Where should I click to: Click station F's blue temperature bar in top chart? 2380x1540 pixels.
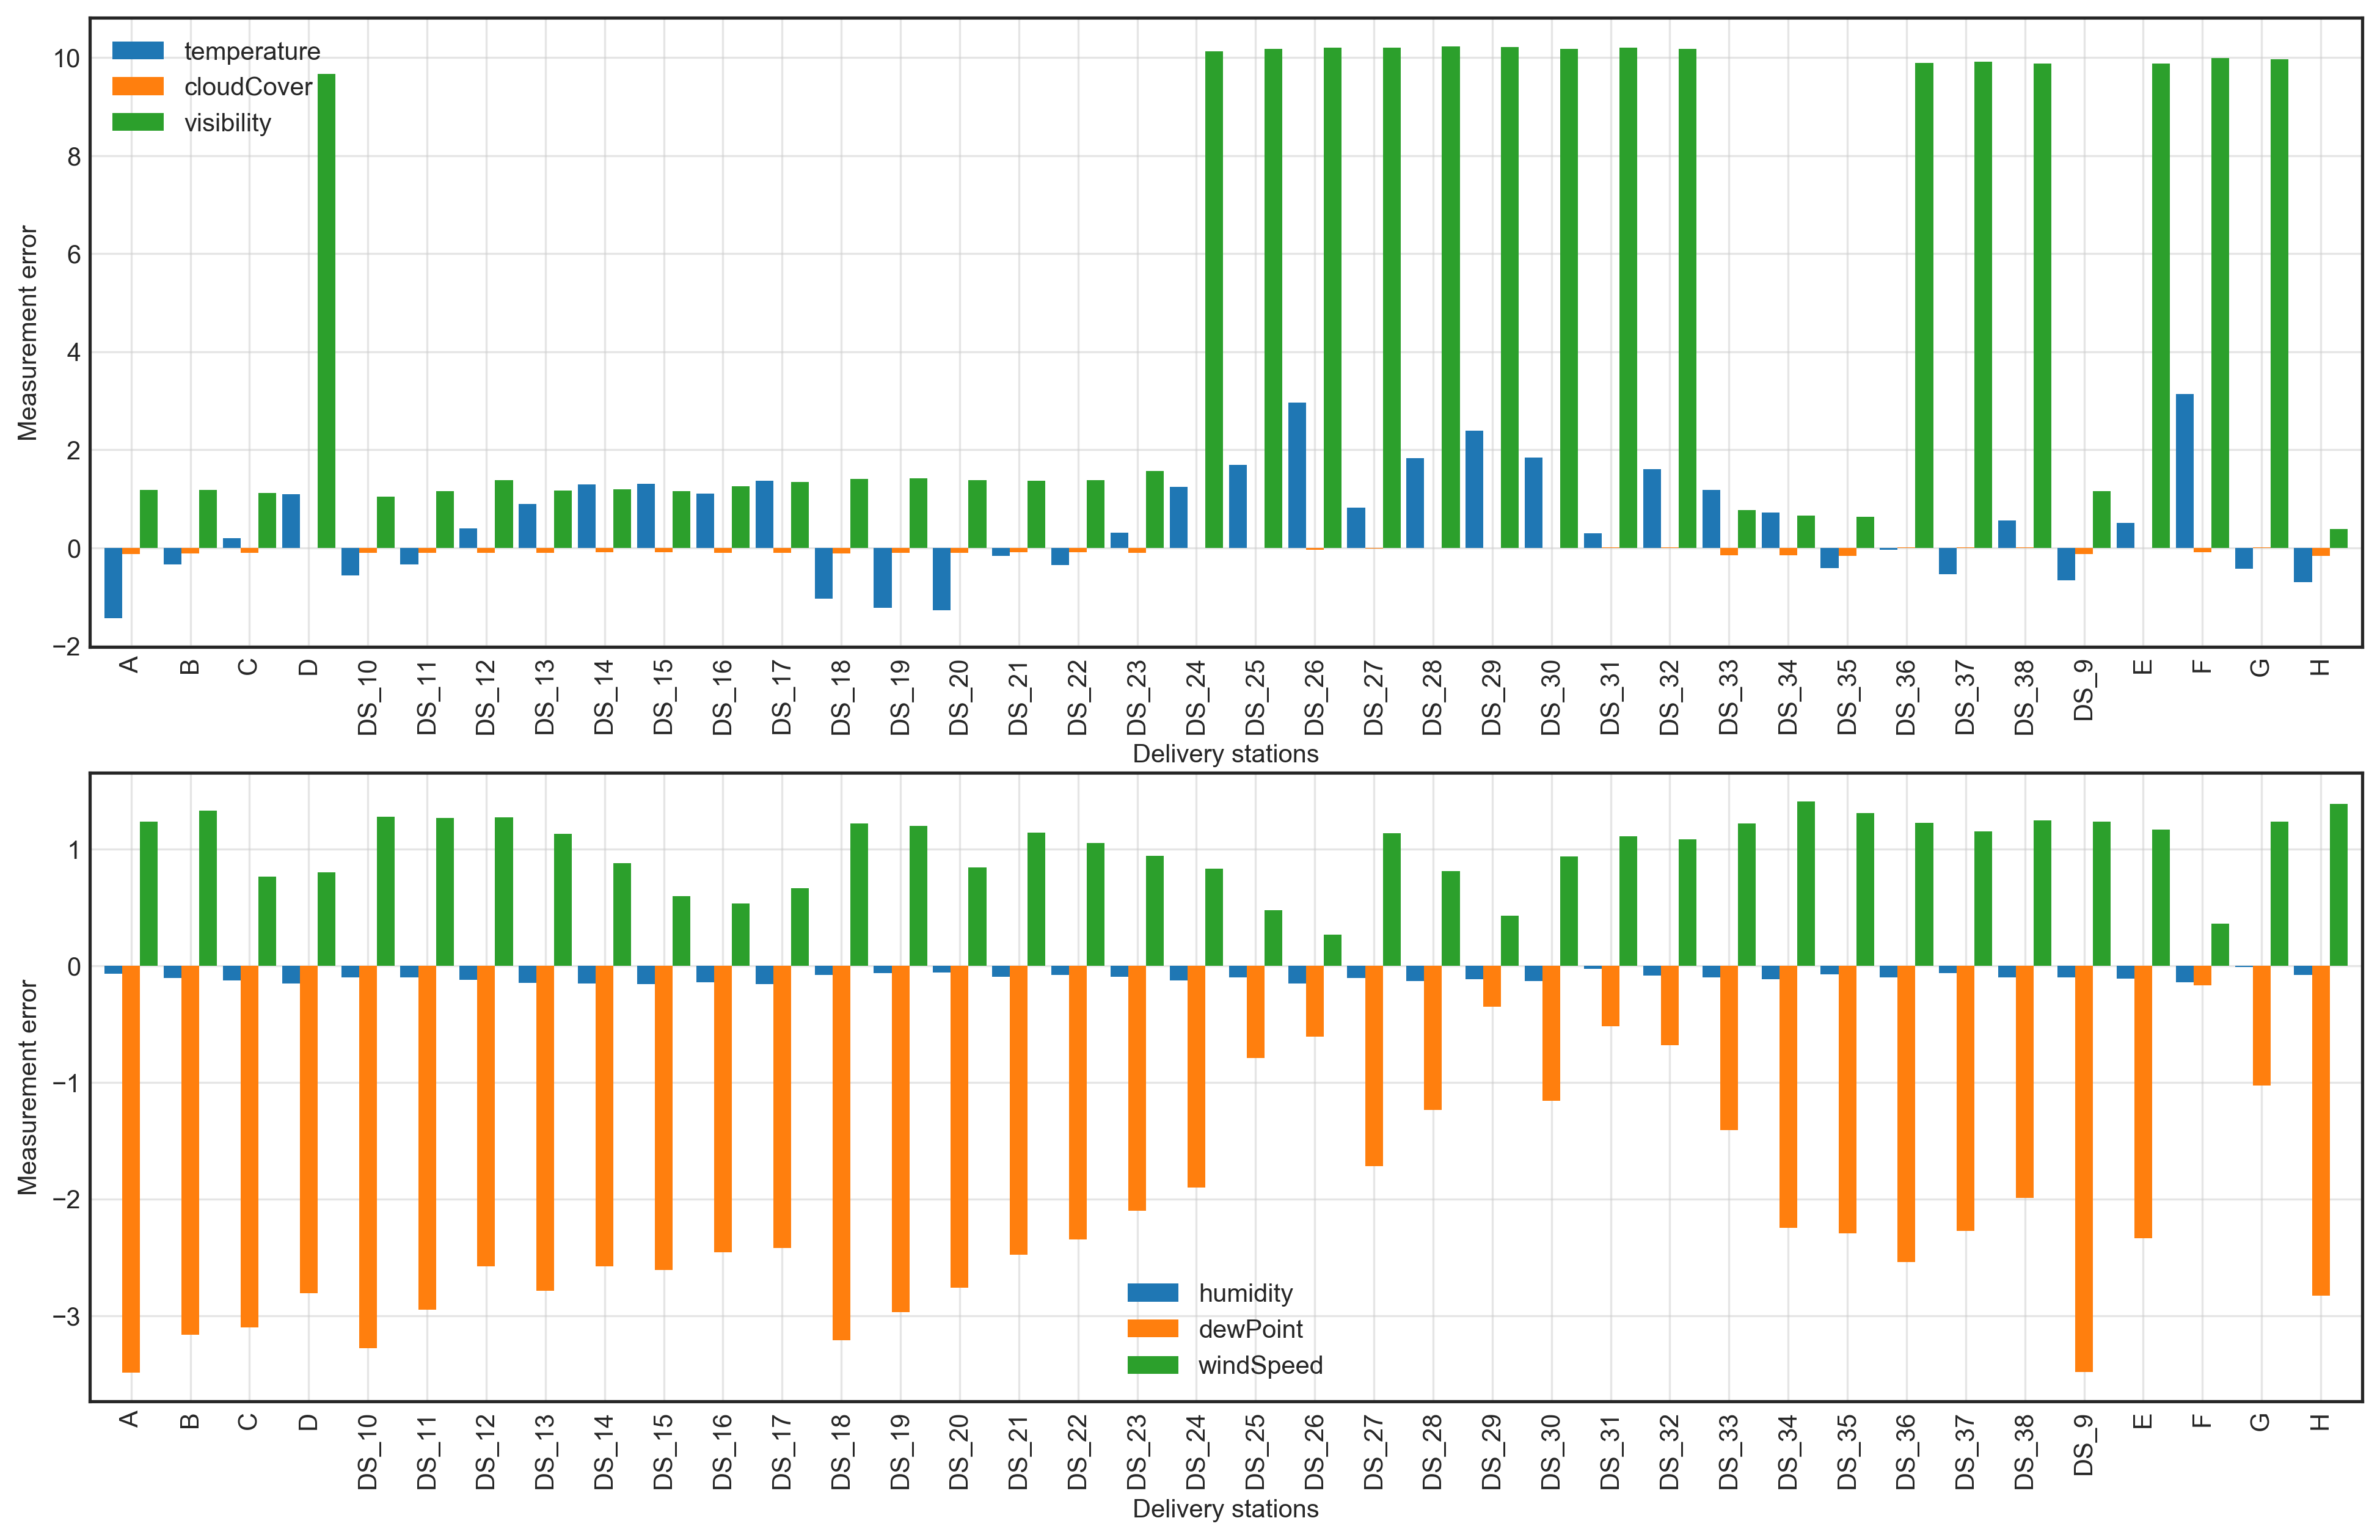coord(2184,470)
